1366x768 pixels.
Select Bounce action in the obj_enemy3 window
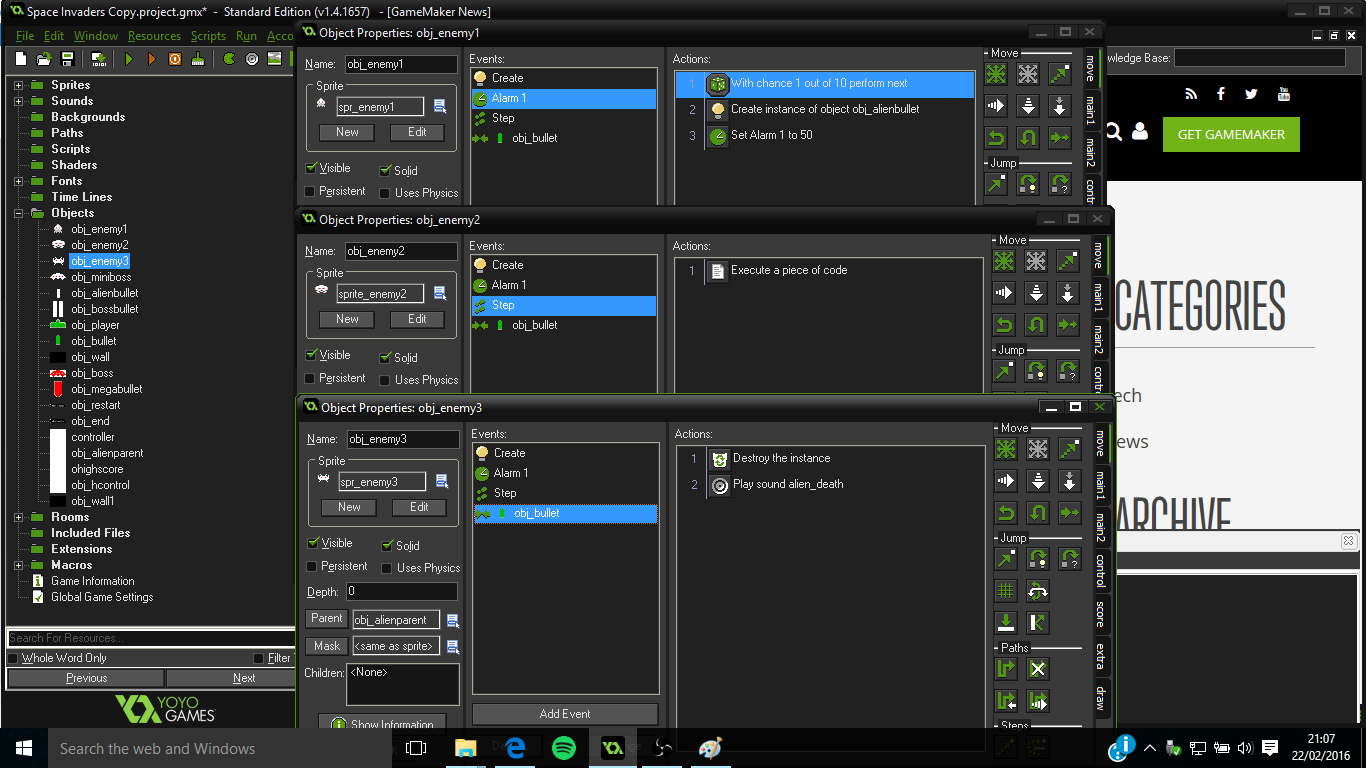(1038, 623)
